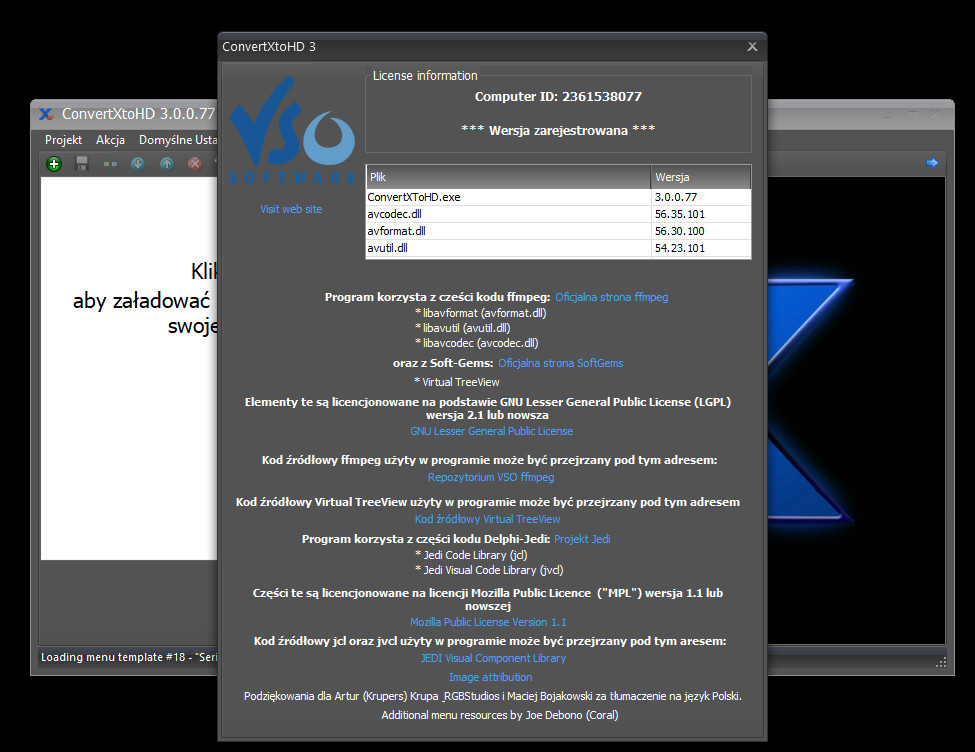Open the Repozytorium VSO ffmpeg link
Viewport: 975px width, 752px height.
pyautogui.click(x=491, y=477)
